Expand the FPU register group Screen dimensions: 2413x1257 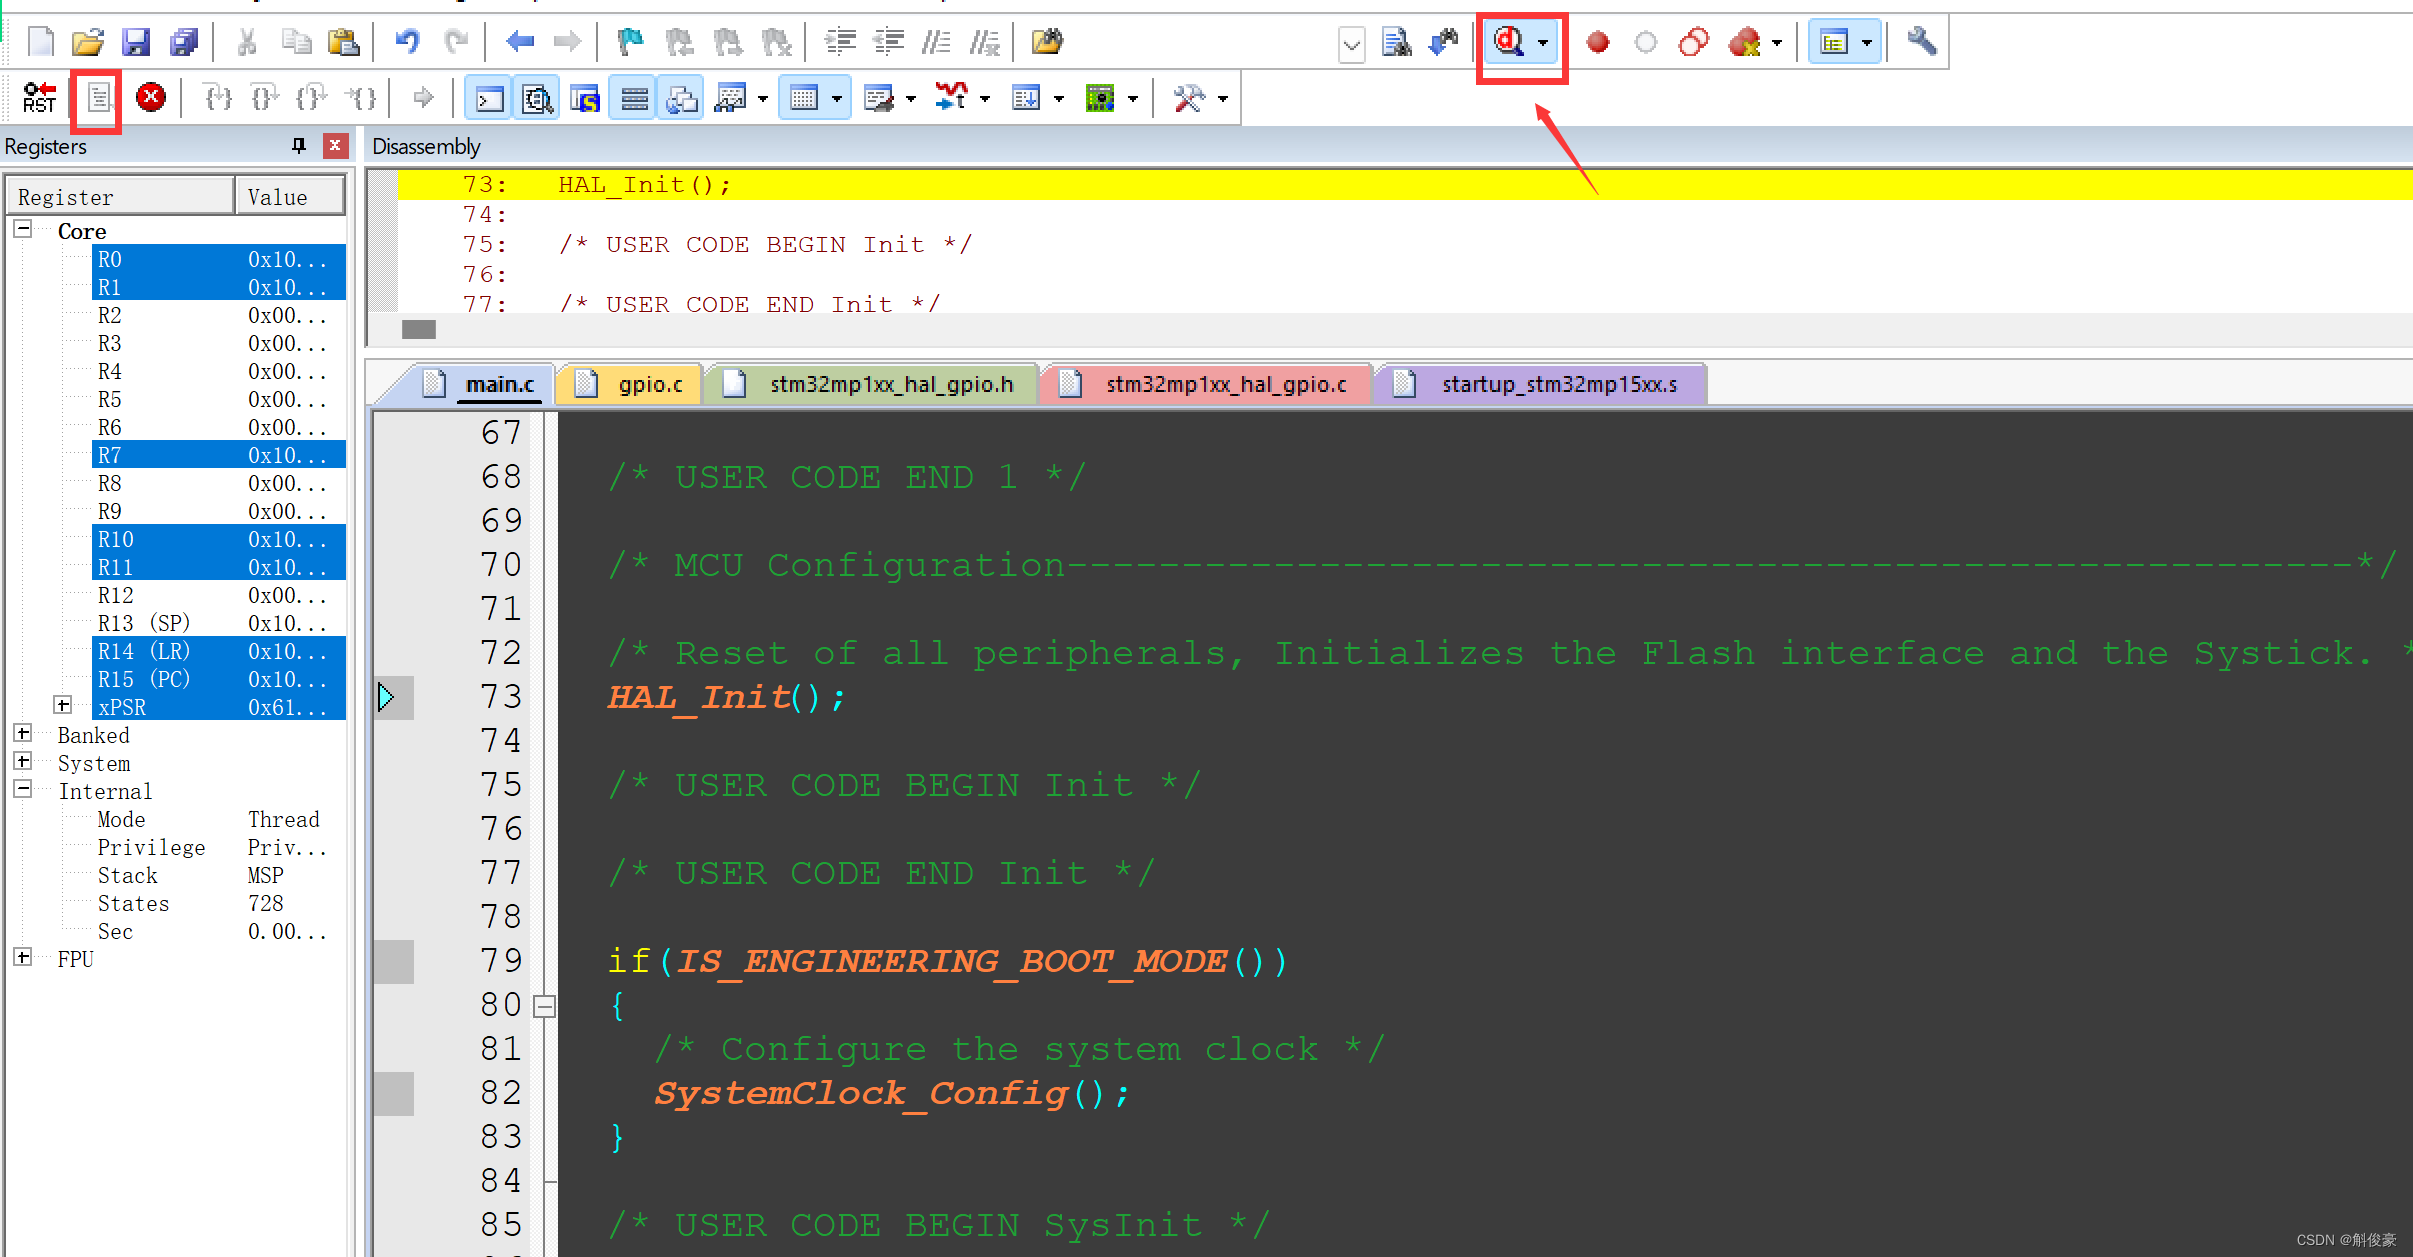pyautogui.click(x=22, y=957)
